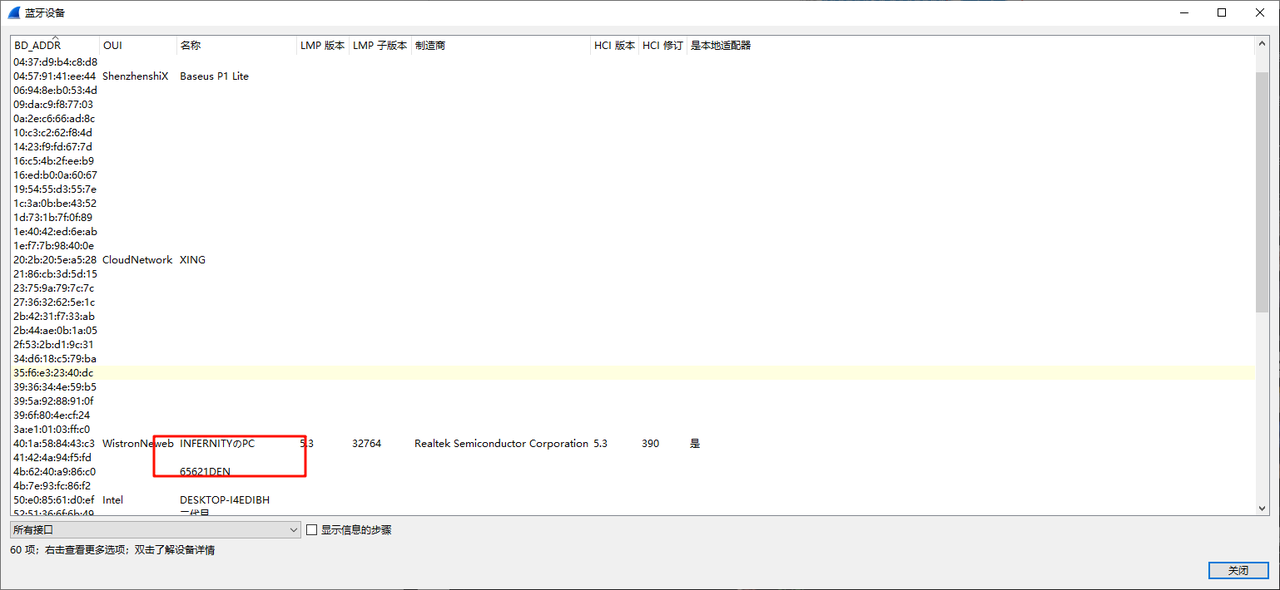Select the INFERNITYのPC device row
Viewport: 1280px width, 590px height.
pyautogui.click(x=217, y=443)
